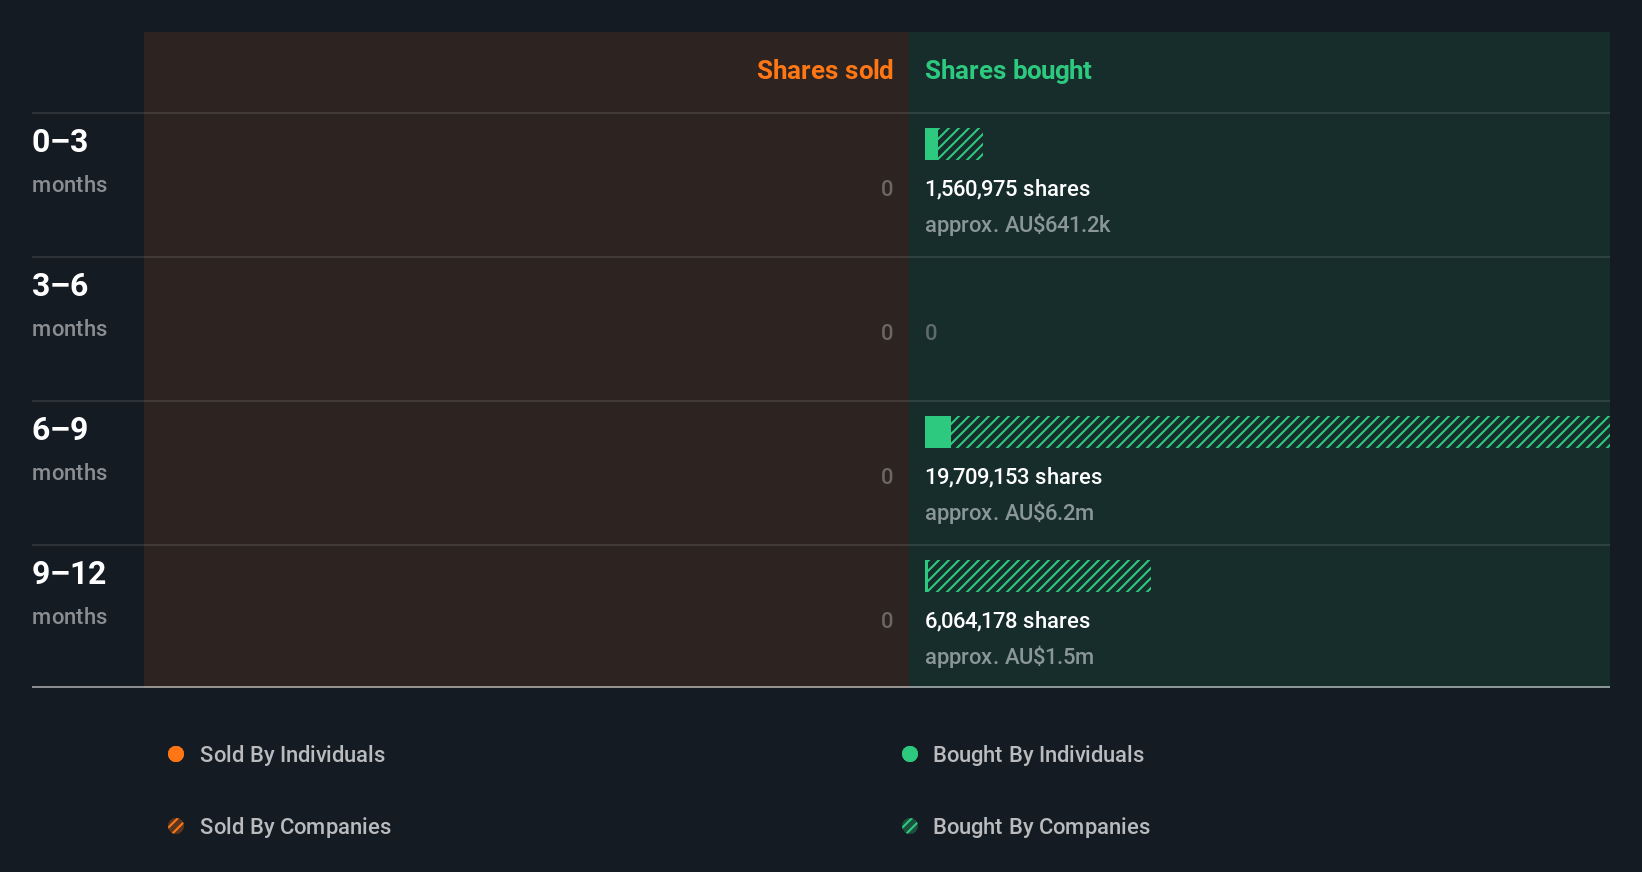
Task: Click the 9–12 months row label
Action: 69,593
